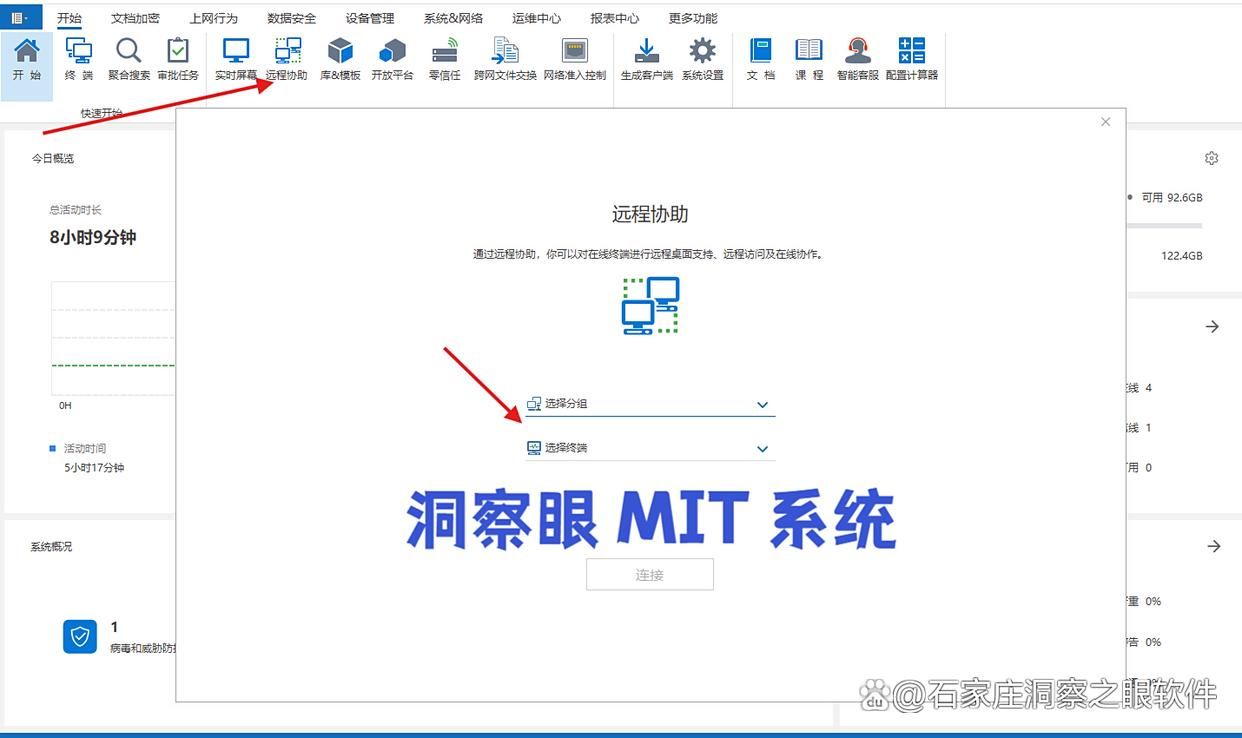Click the 122.4GB value
This screenshot has height=738, width=1242.
(1182, 256)
